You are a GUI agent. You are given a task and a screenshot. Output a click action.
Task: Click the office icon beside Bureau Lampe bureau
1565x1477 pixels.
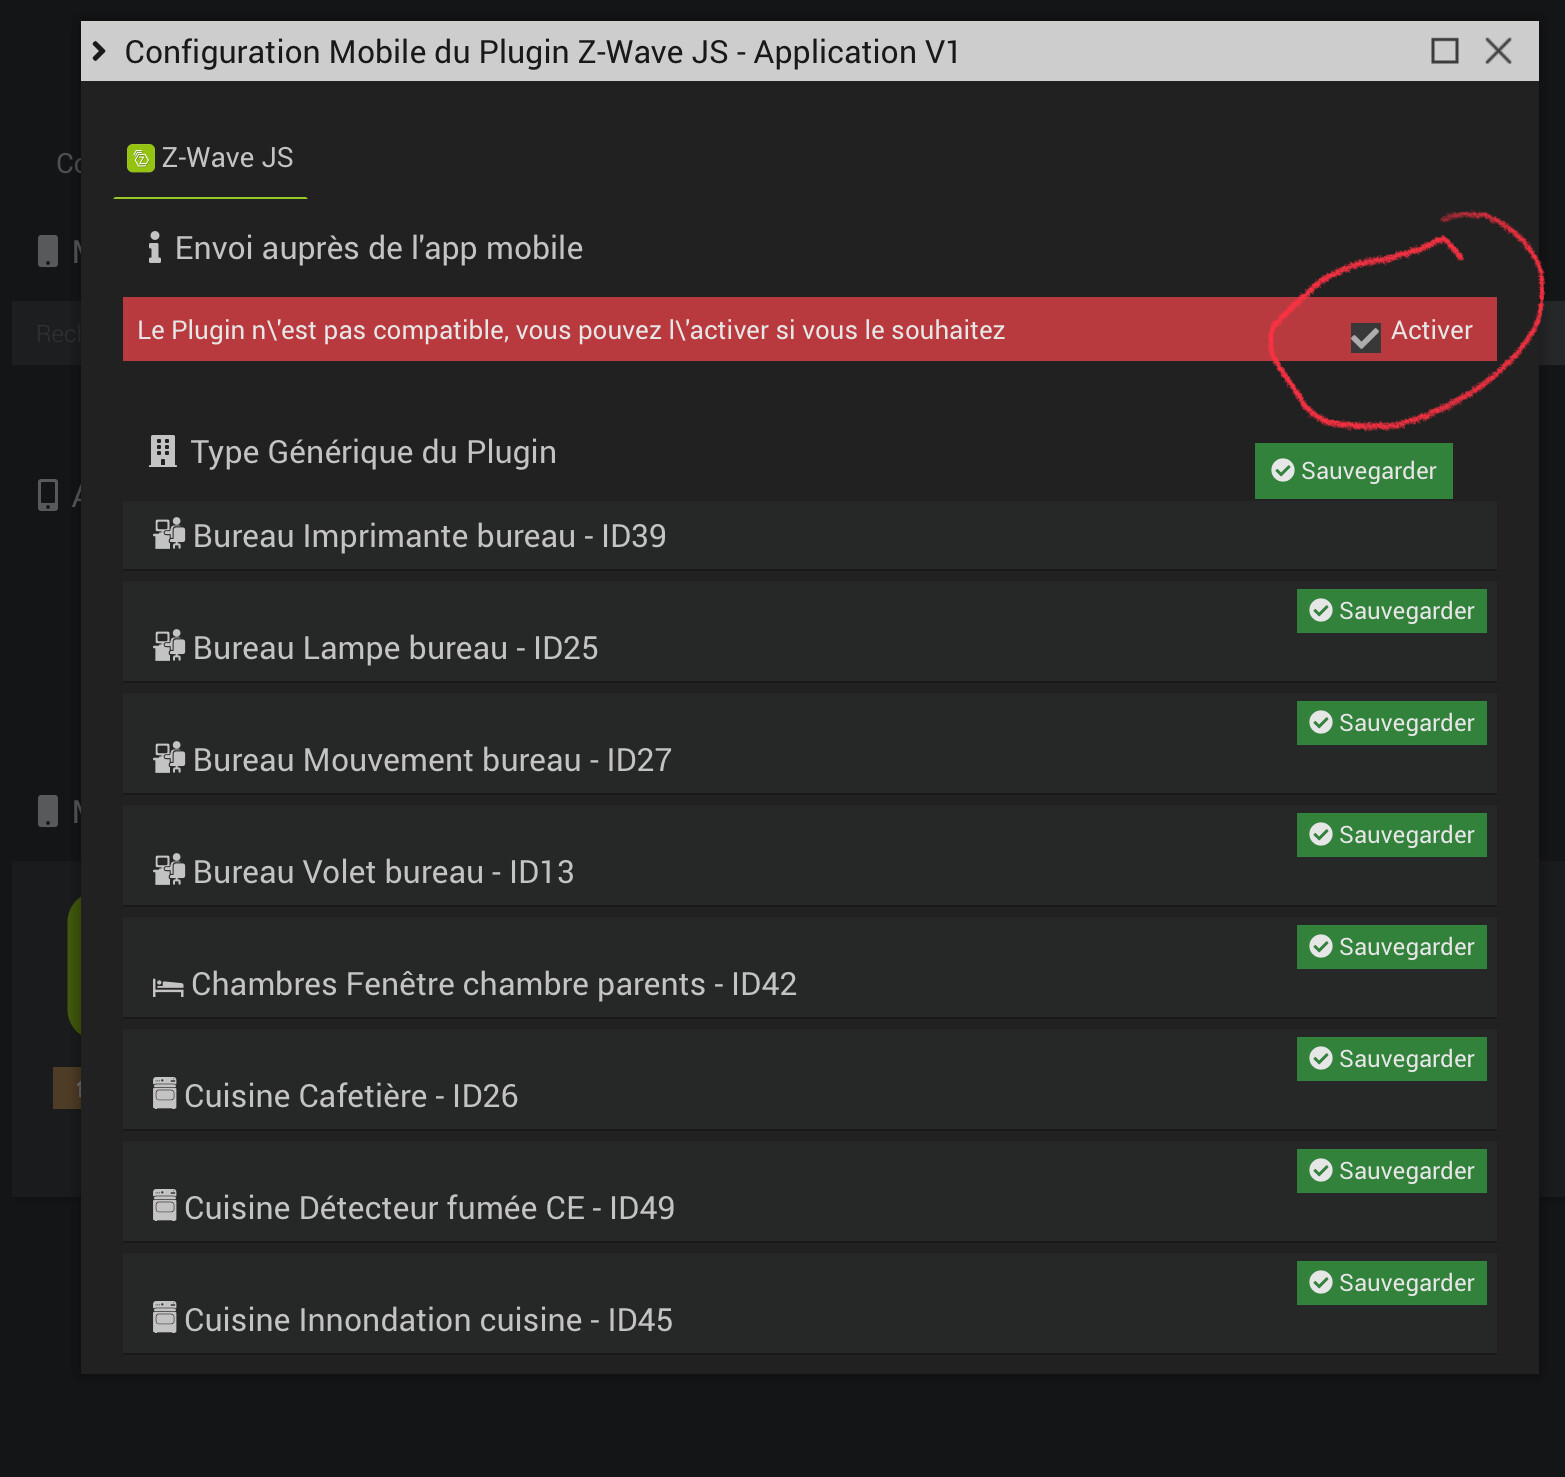169,646
